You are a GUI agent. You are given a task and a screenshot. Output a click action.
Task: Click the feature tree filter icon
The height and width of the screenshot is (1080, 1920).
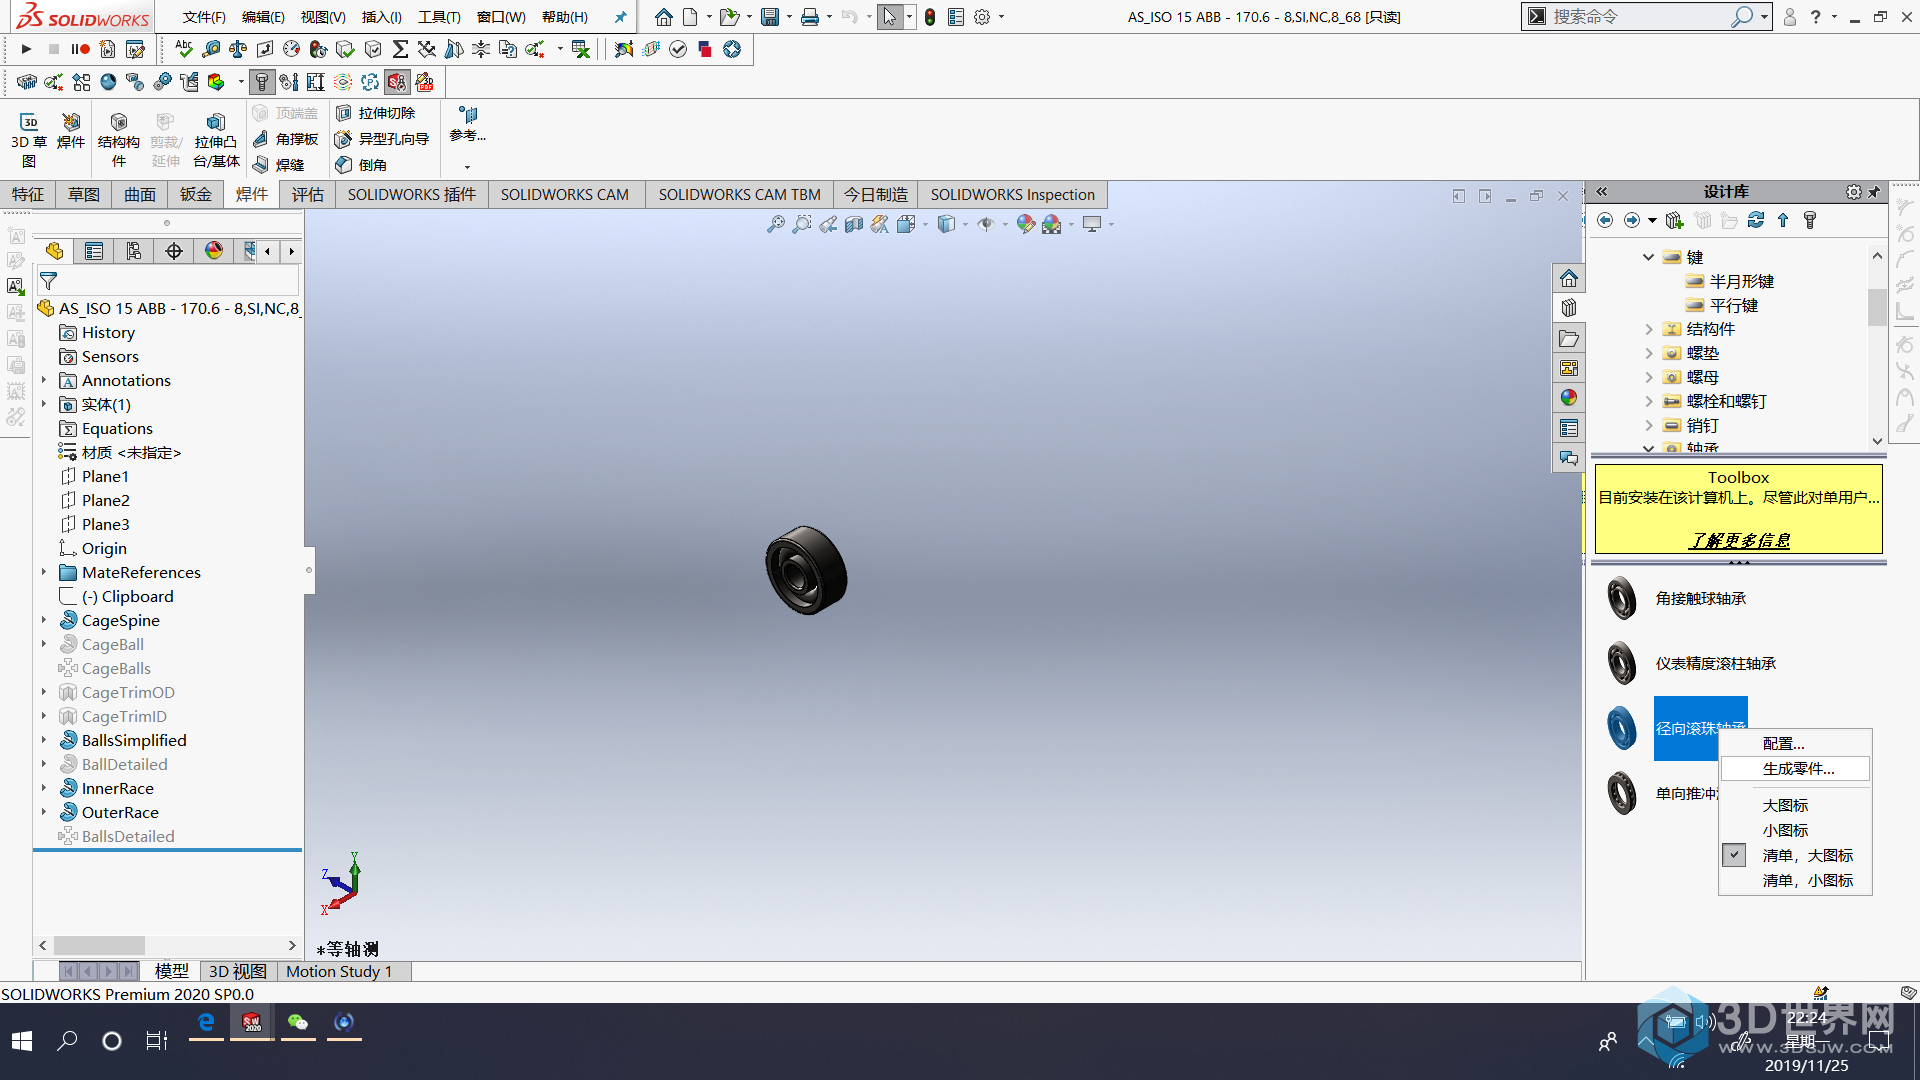(48, 281)
